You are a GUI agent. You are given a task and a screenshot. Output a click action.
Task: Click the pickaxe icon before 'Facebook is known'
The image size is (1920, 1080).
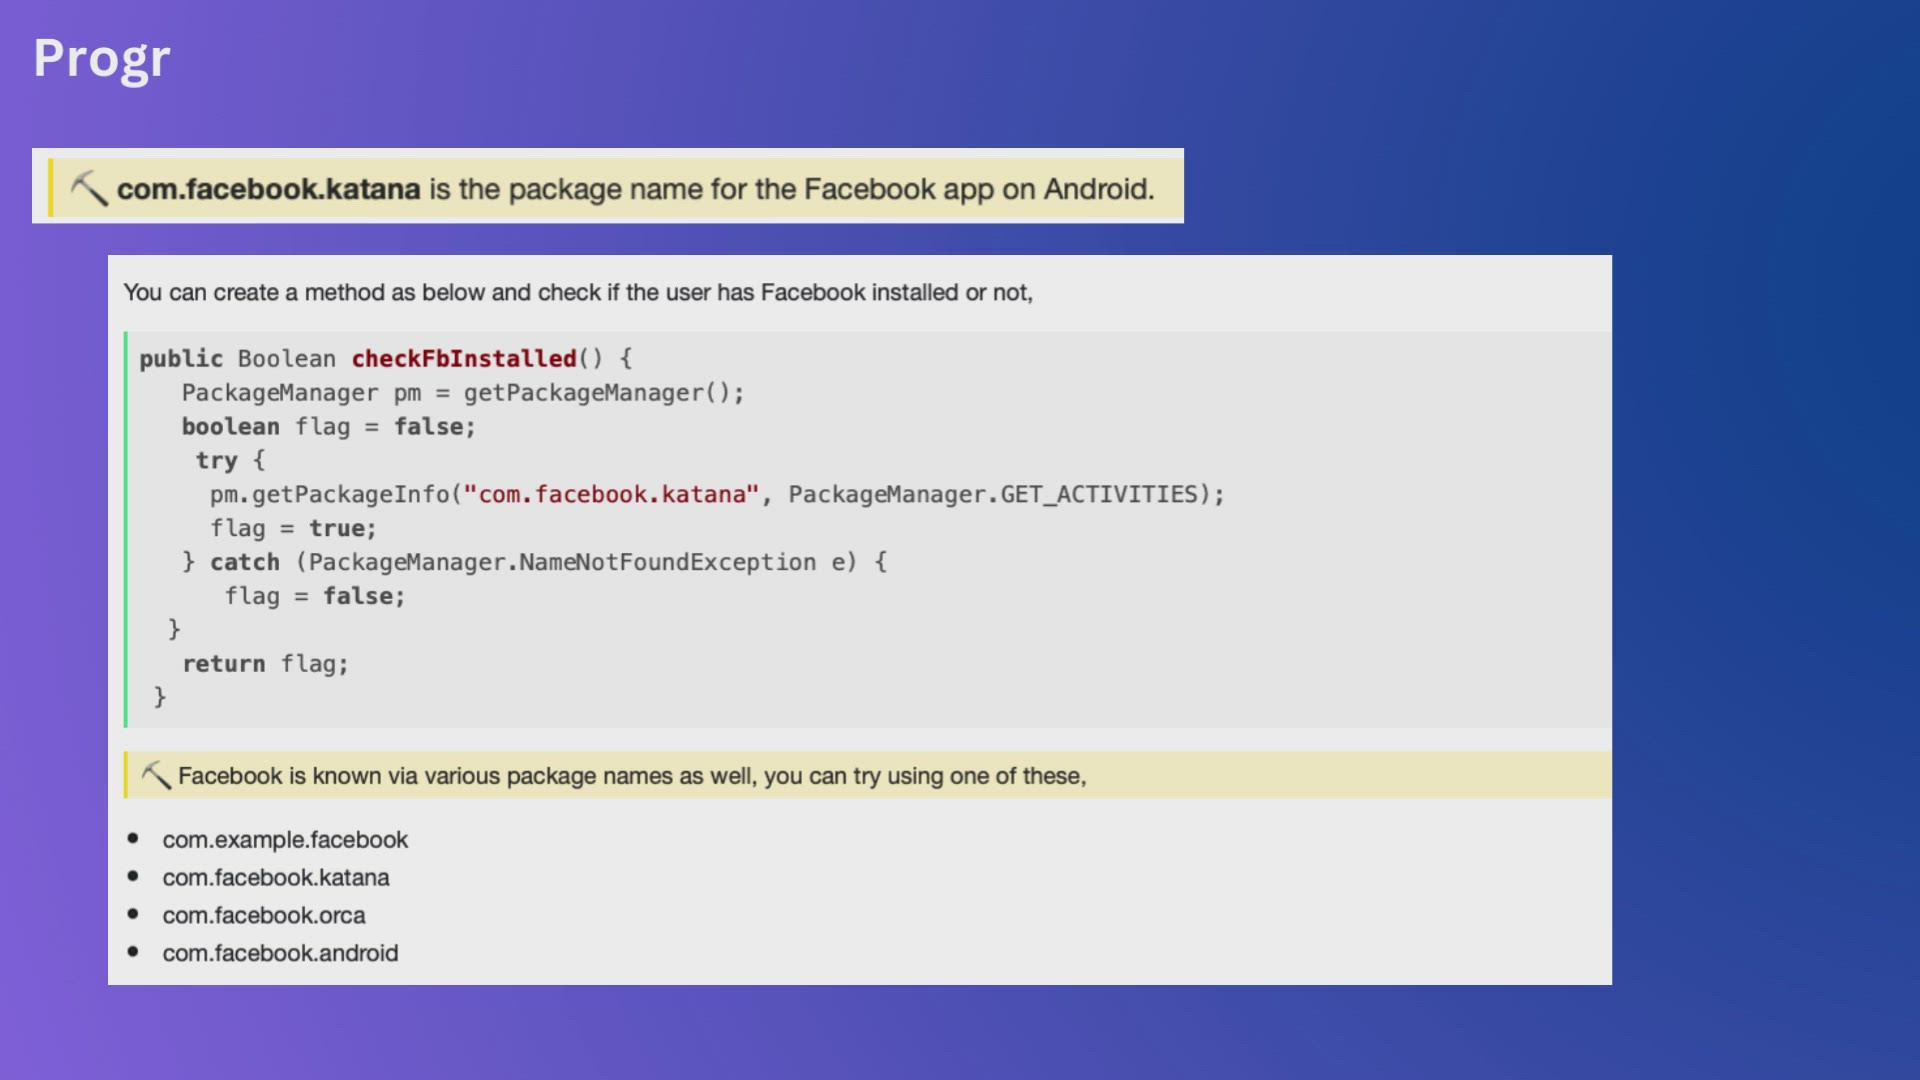pyautogui.click(x=156, y=775)
